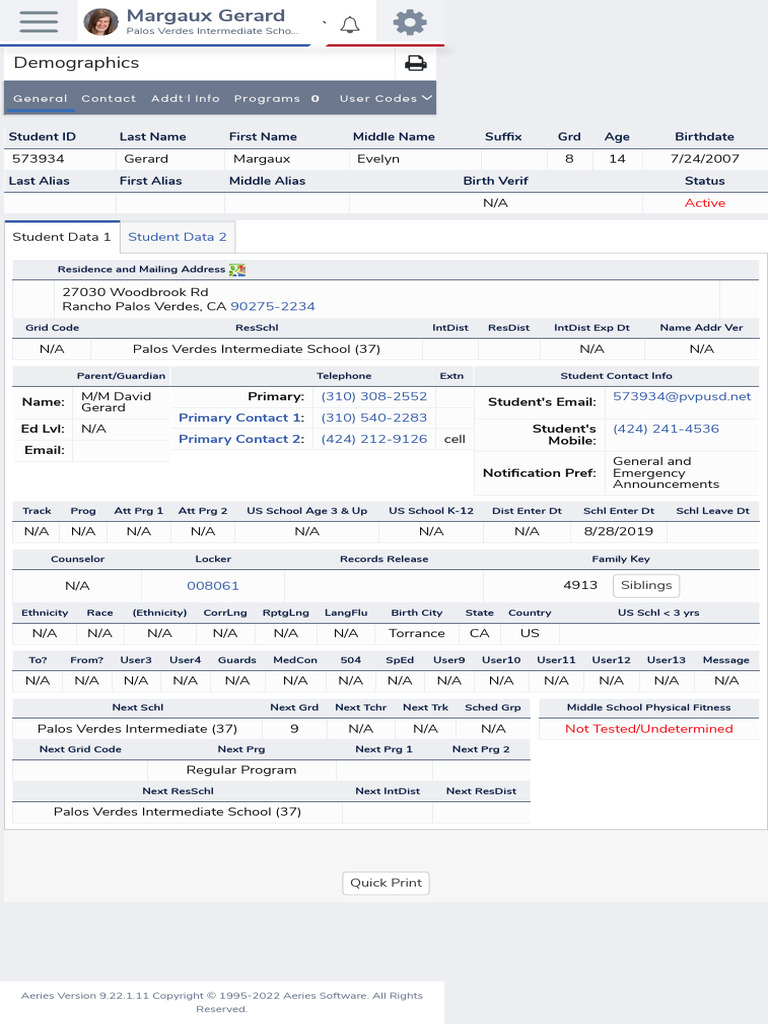Switch to the Contact tab
Viewport: 768px width, 1024px height.
tap(108, 99)
